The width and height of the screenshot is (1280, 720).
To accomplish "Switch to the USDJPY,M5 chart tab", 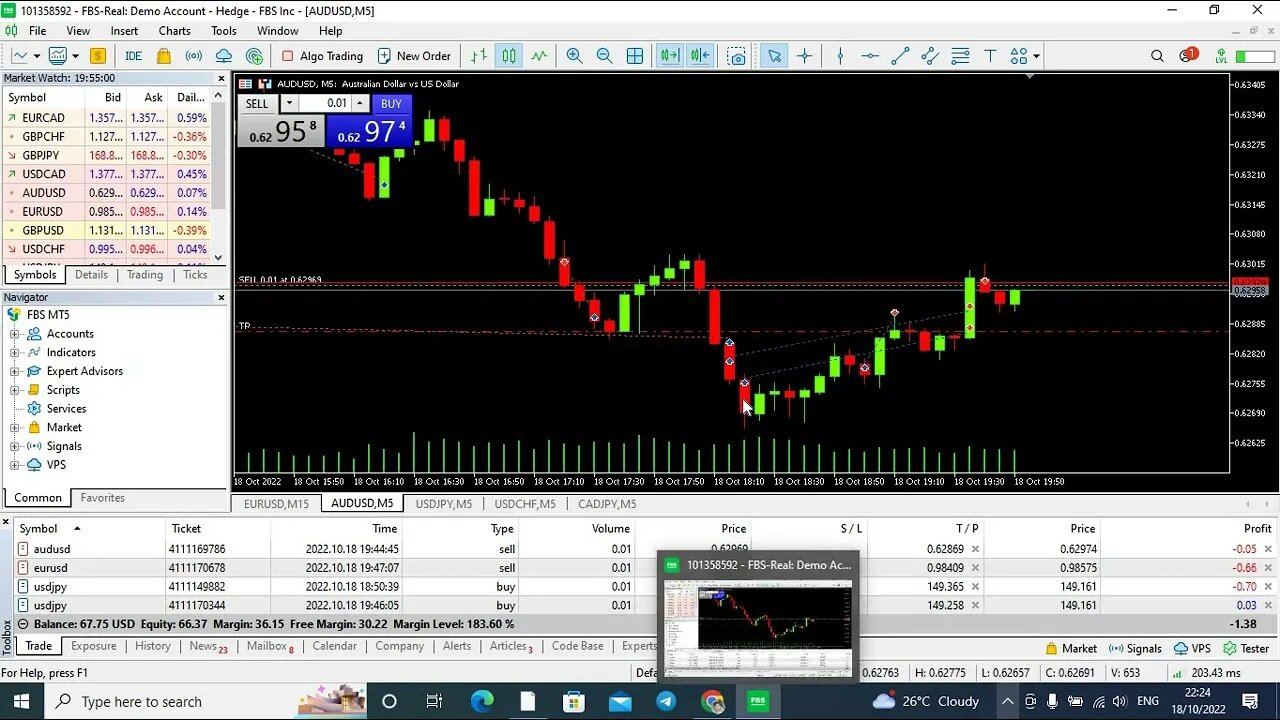I will coord(443,504).
